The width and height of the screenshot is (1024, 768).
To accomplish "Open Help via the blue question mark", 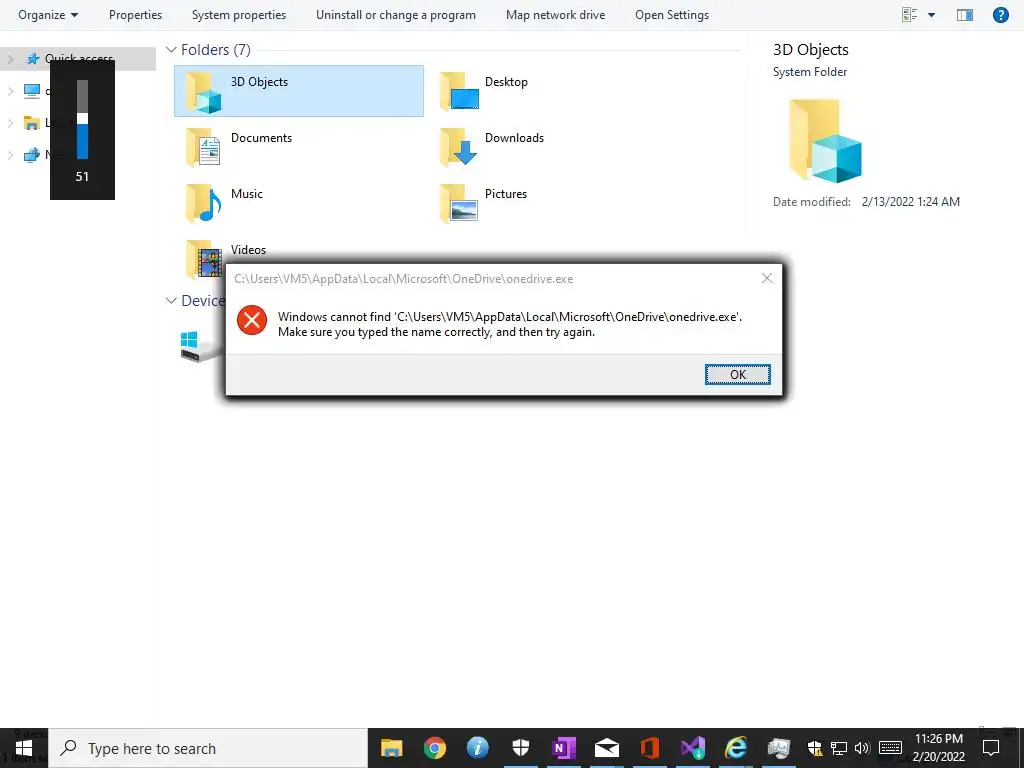I will [x=1000, y=14].
